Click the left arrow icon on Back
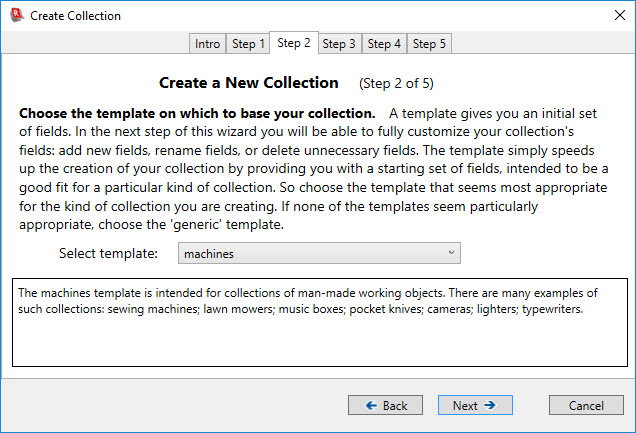 tap(371, 406)
